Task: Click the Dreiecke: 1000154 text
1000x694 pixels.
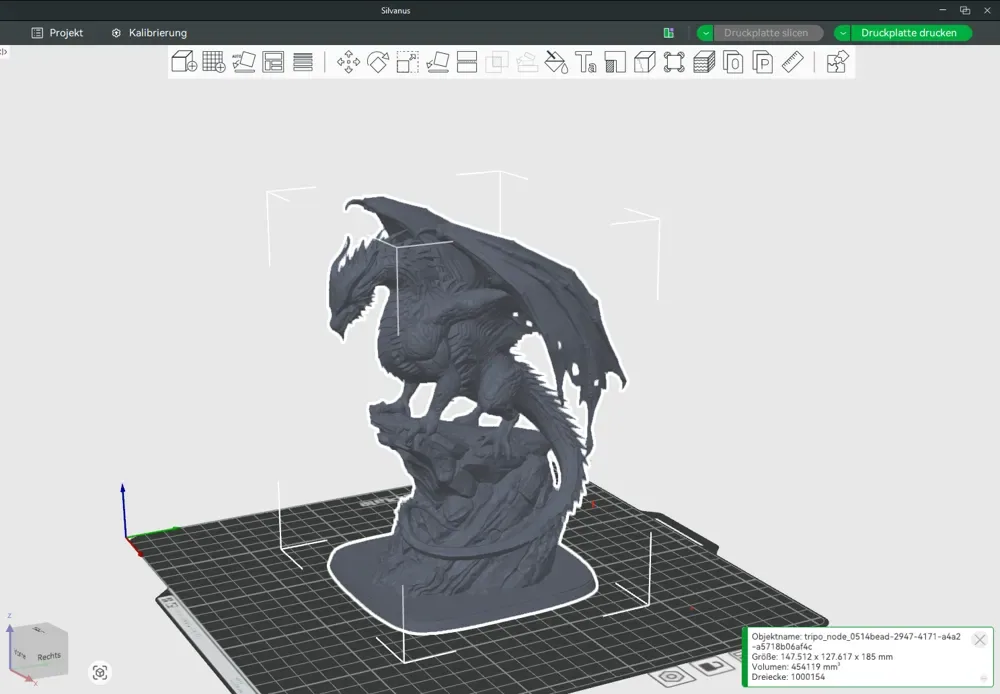Action: 788,677
